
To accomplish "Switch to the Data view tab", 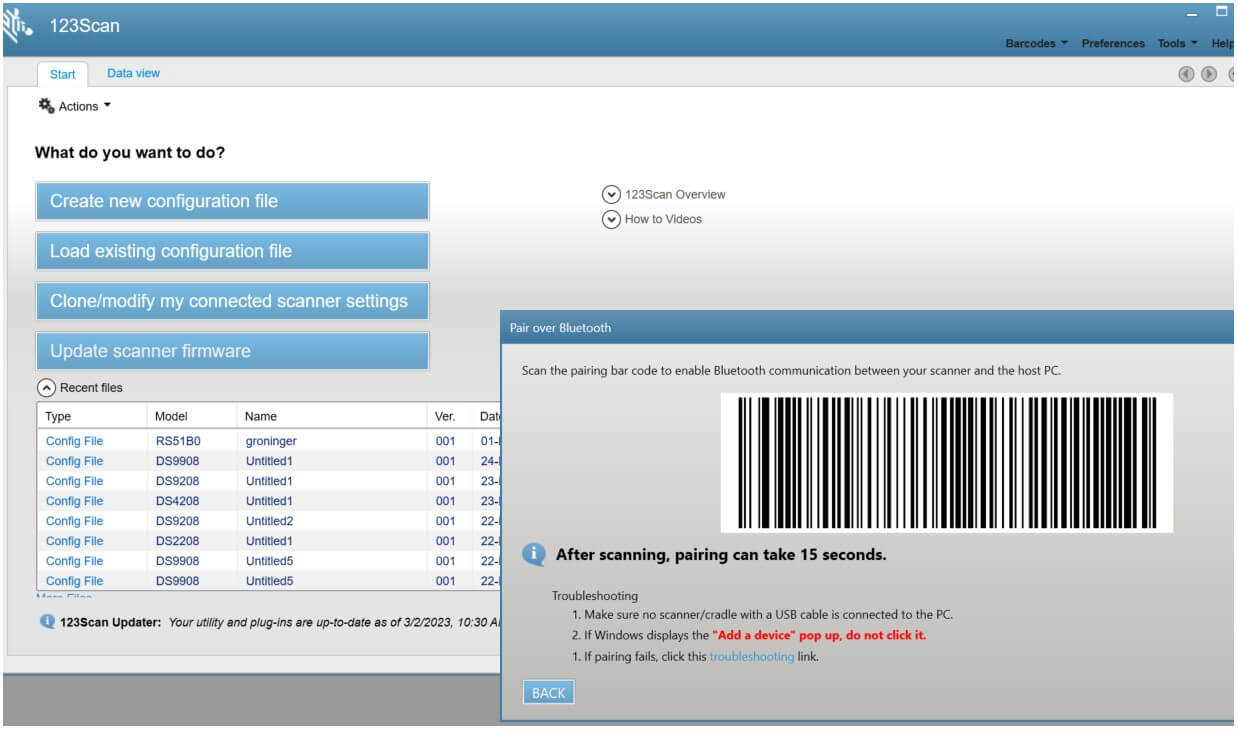I will [x=133, y=73].
